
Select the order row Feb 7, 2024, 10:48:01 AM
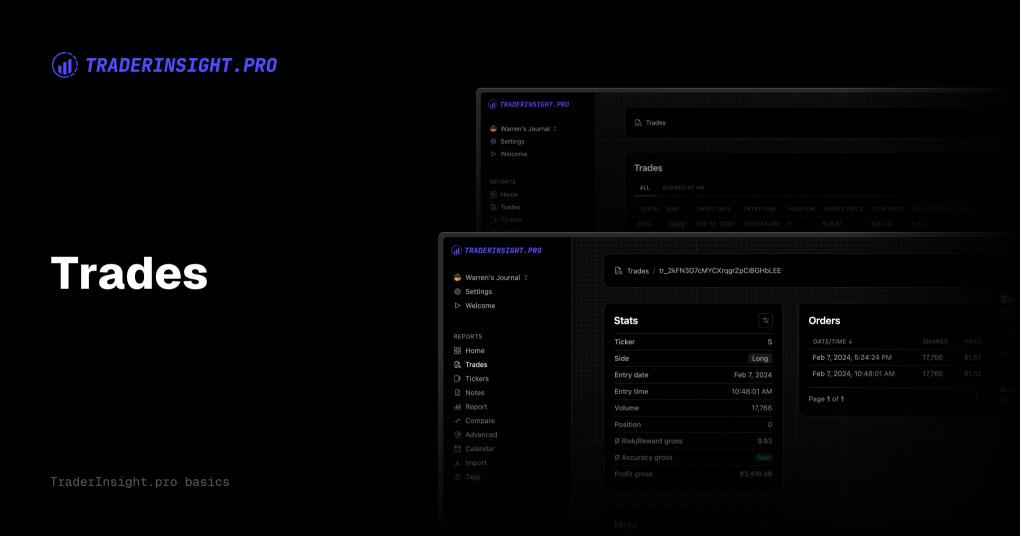pos(896,373)
